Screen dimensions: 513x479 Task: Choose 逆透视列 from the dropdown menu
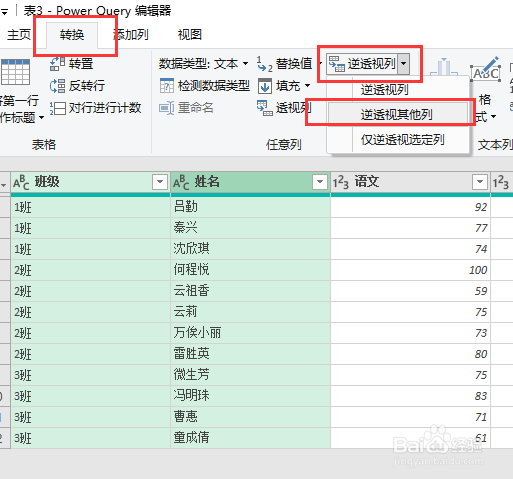(384, 89)
